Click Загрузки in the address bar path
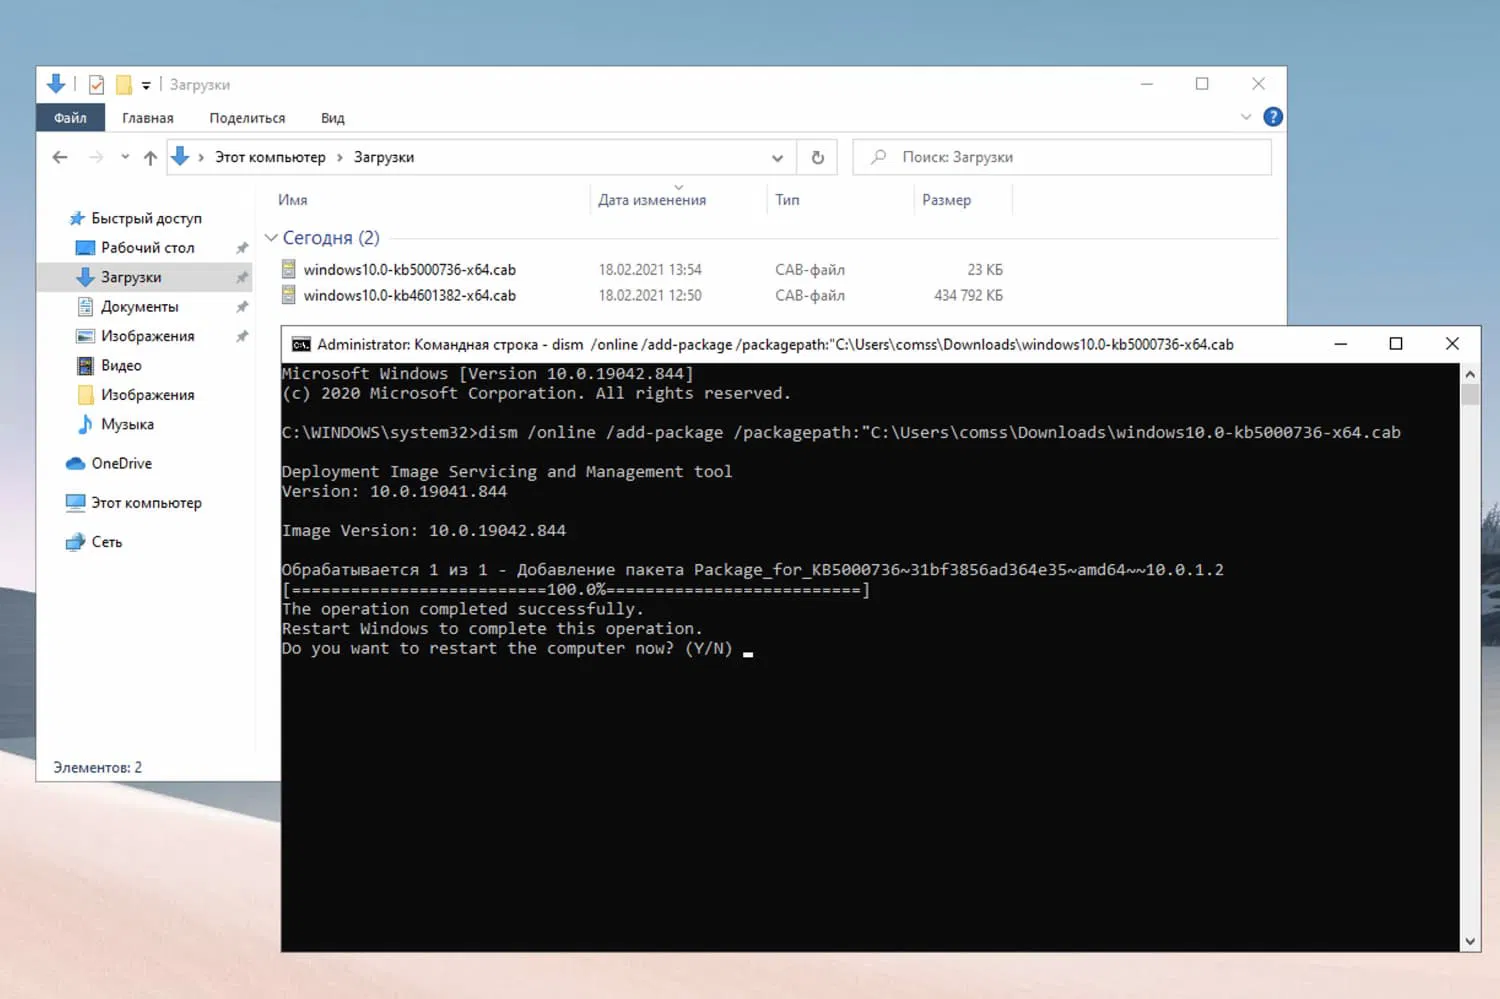1500x999 pixels. (x=384, y=157)
